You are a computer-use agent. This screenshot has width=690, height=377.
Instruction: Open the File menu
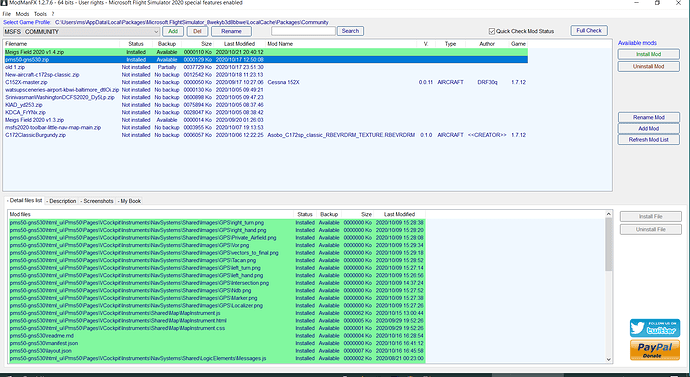coord(7,14)
